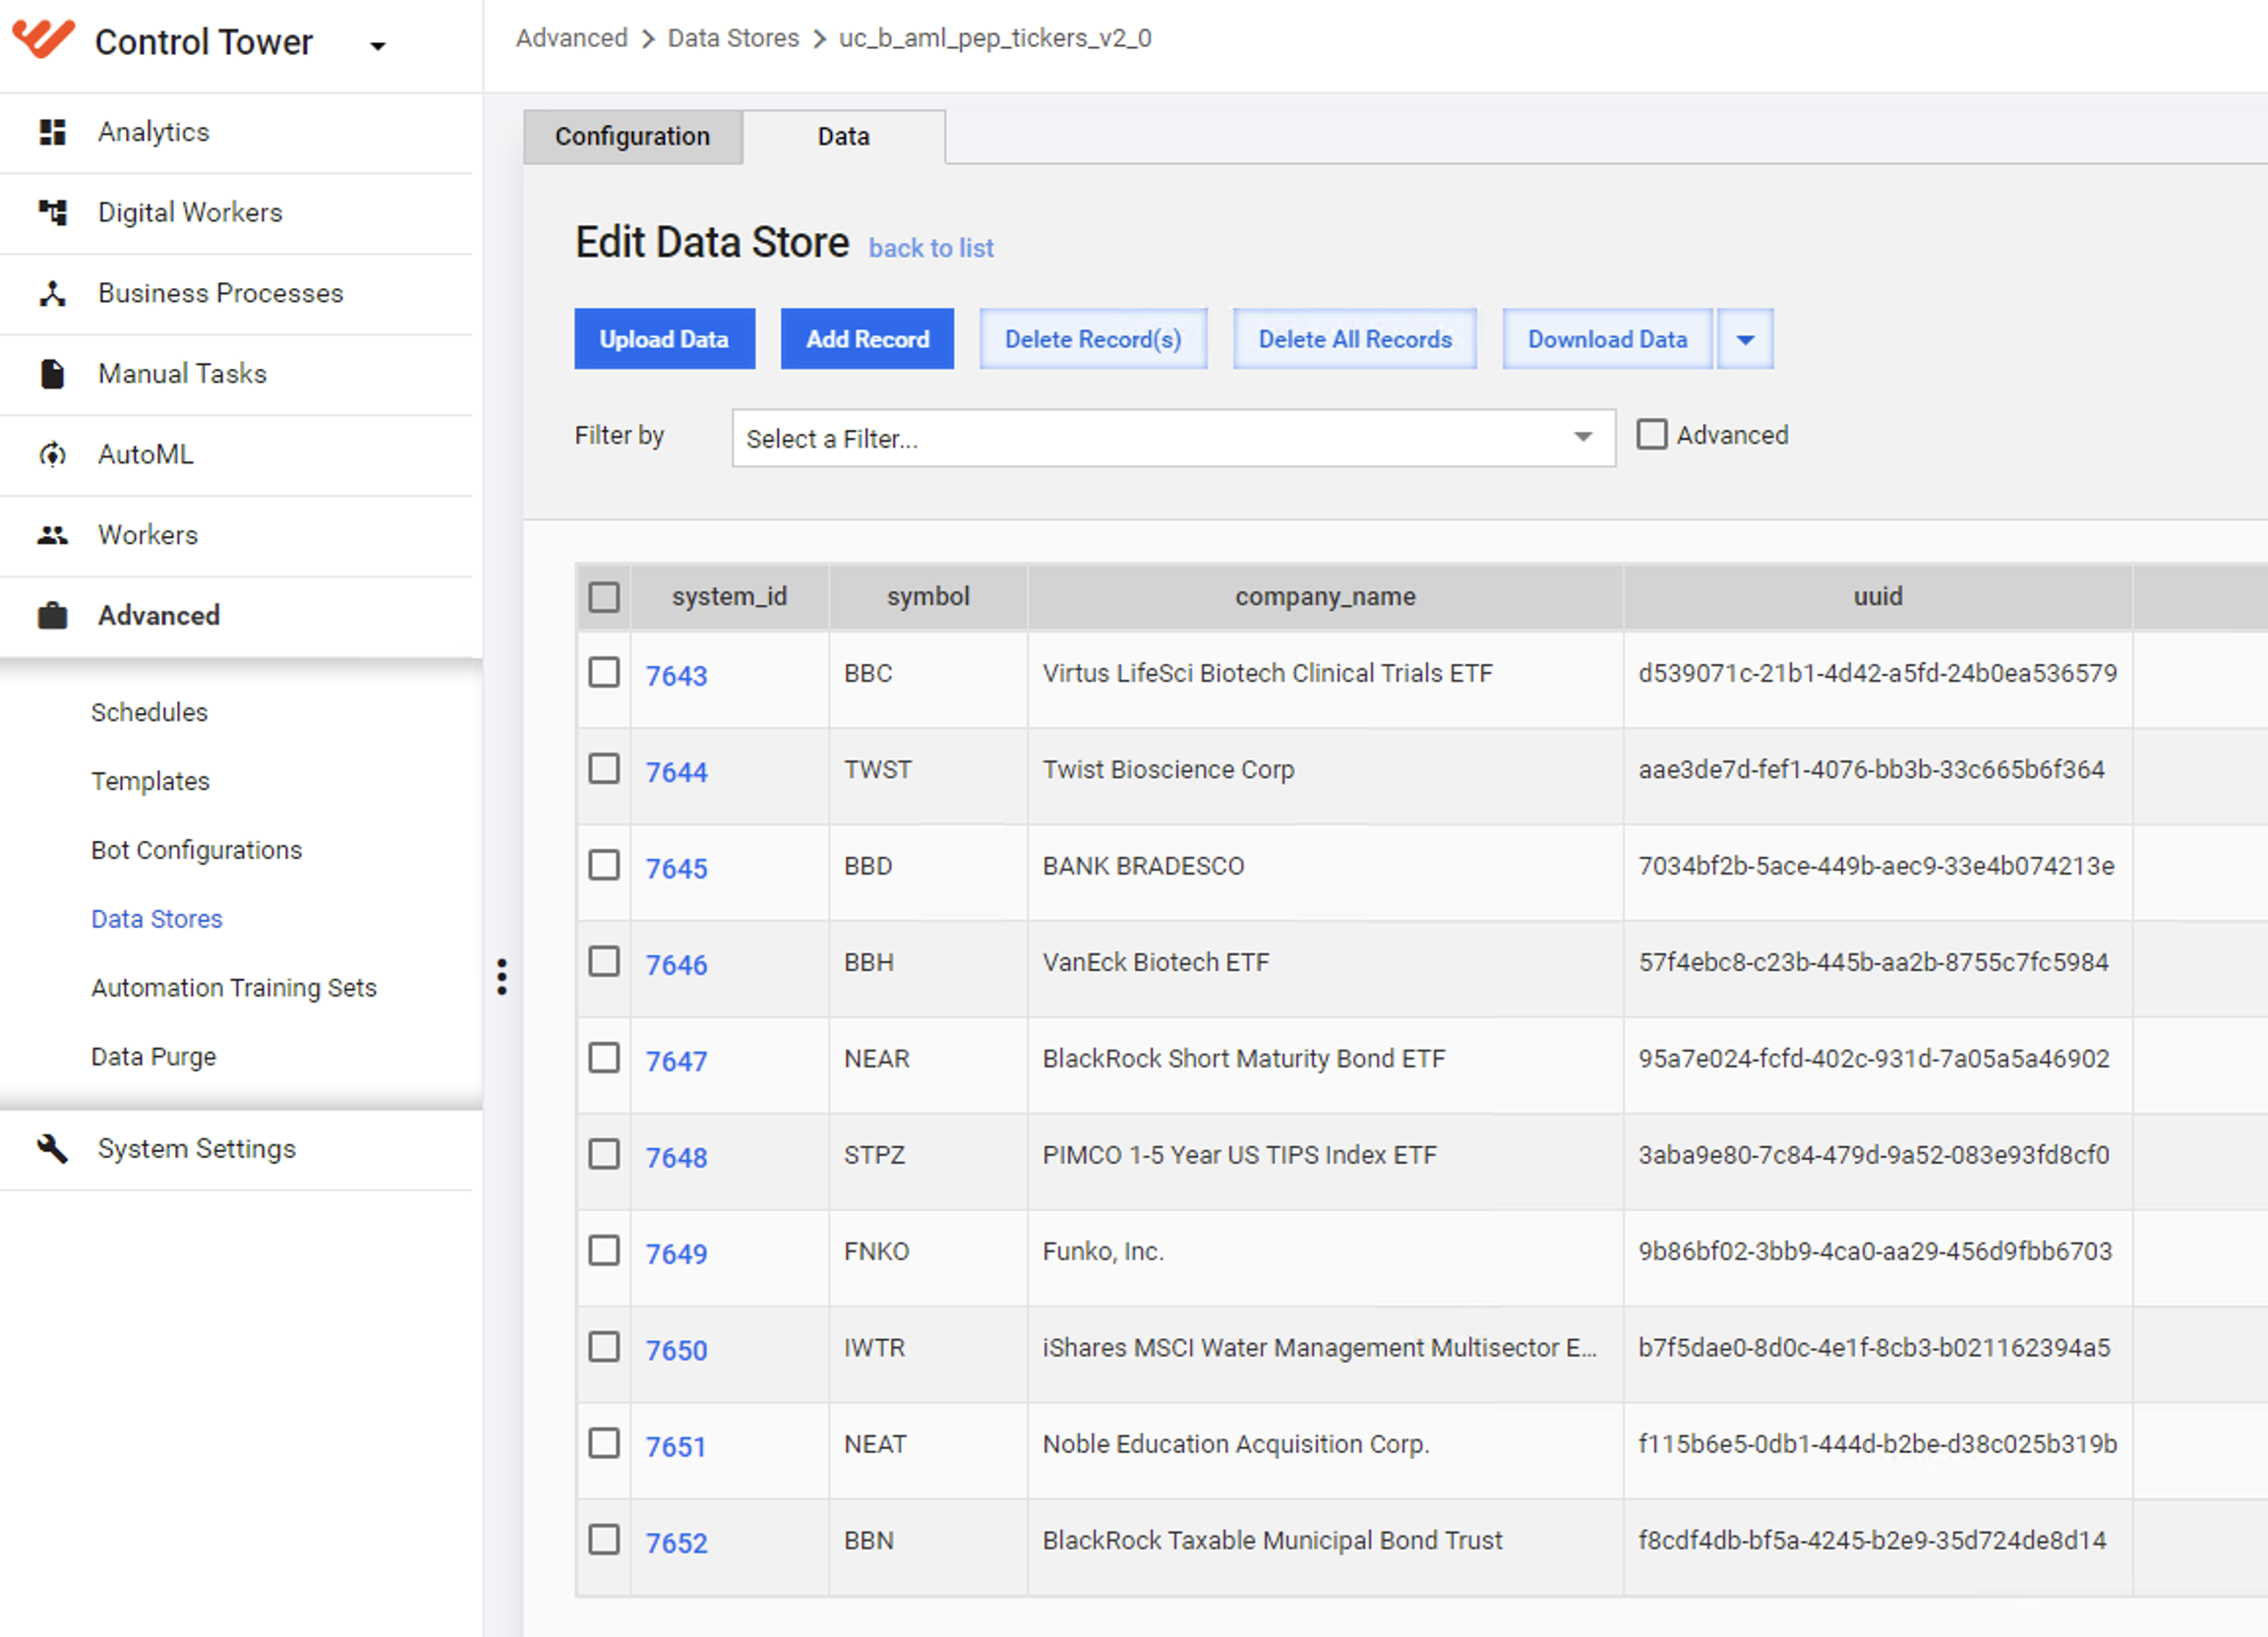Click the Manual Tasks document icon
2268x1637 pixels.
(x=52, y=374)
